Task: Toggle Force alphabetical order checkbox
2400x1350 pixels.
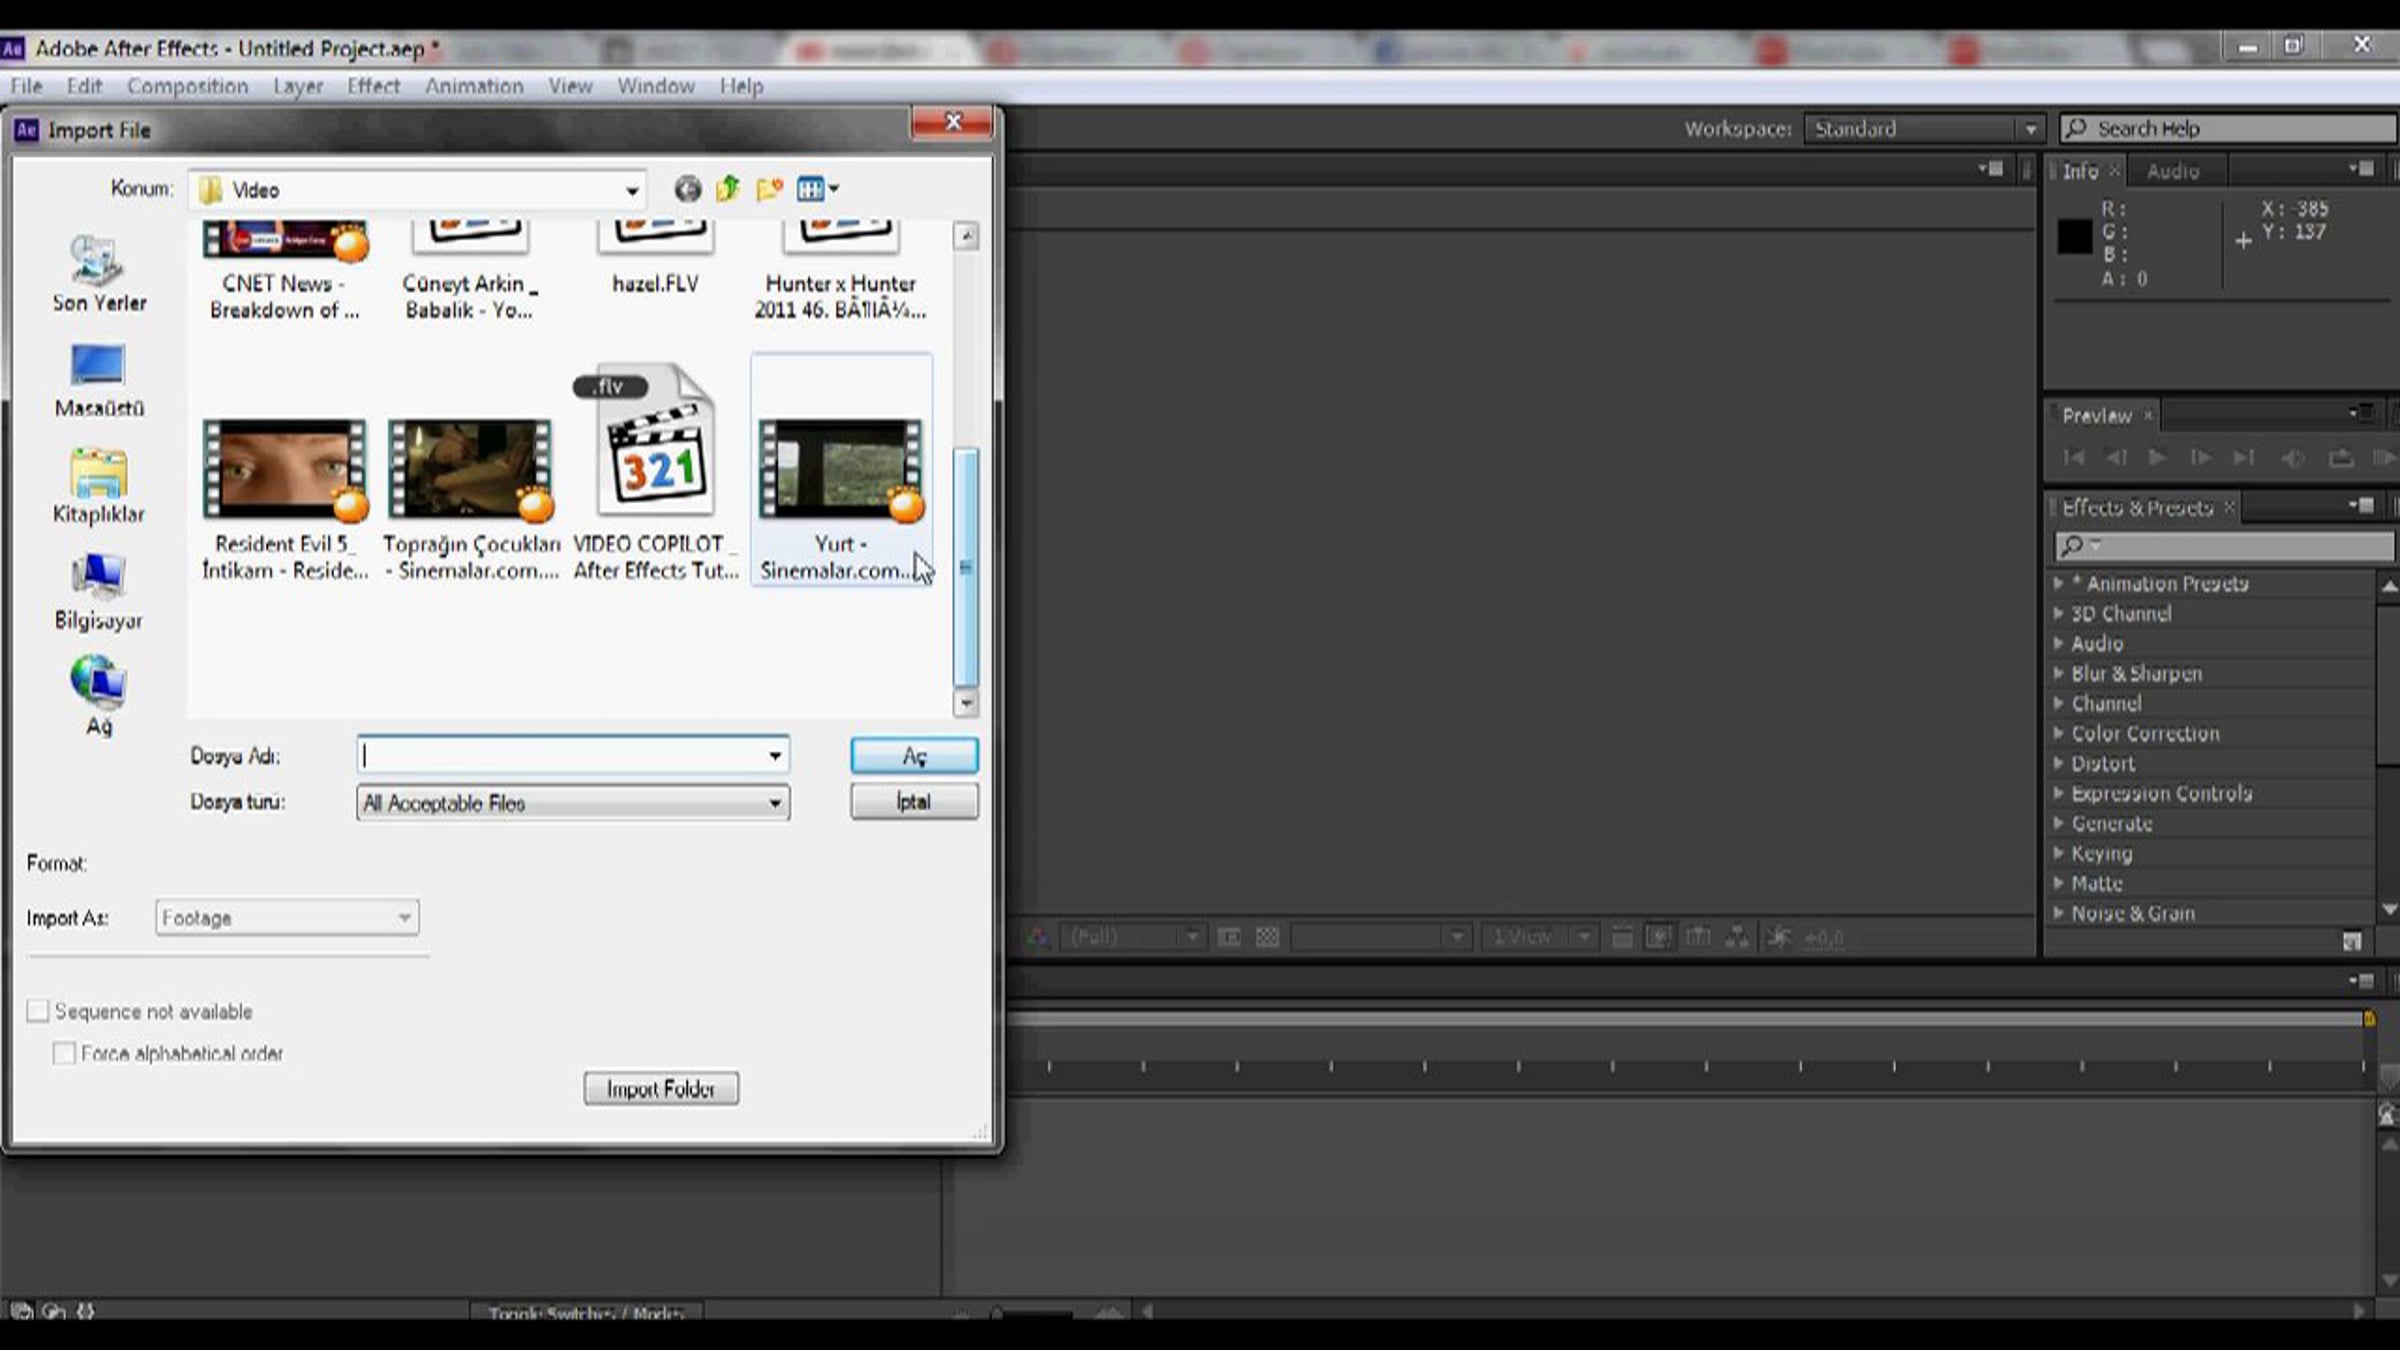Action: [64, 1053]
